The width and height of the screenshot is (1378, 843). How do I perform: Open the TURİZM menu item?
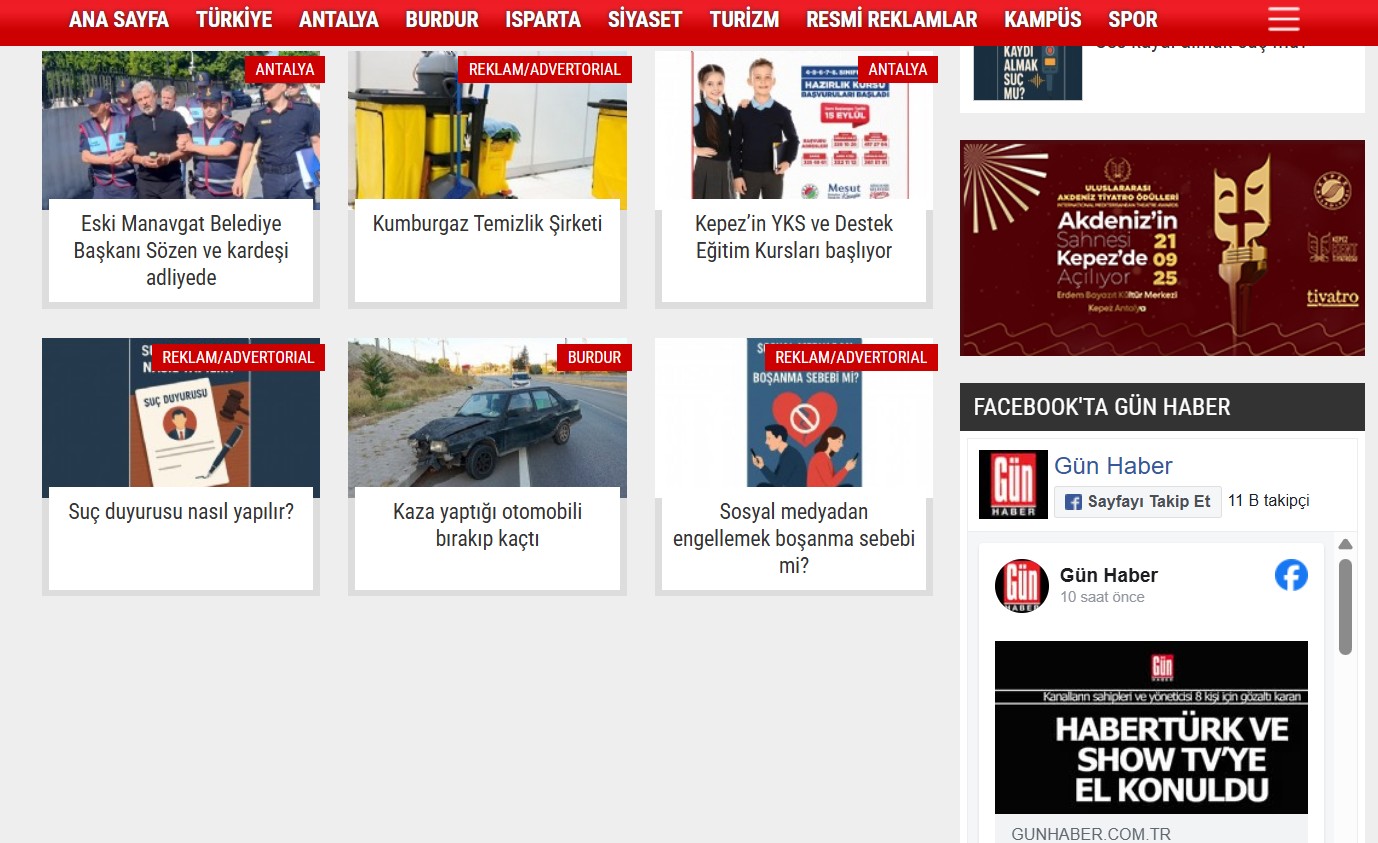pos(743,20)
